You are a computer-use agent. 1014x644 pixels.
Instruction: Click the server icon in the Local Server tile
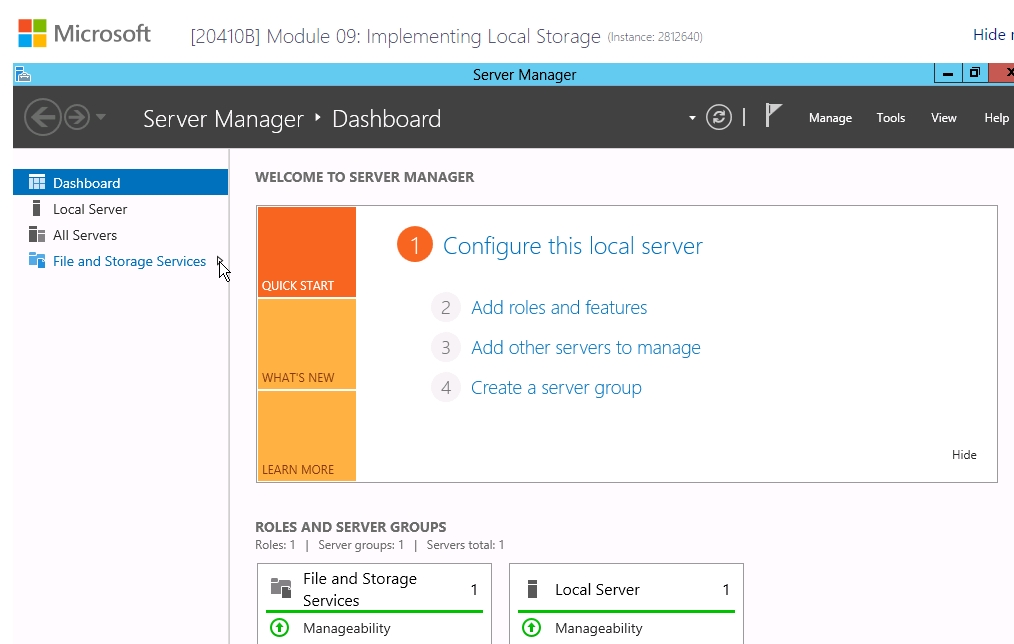(532, 589)
